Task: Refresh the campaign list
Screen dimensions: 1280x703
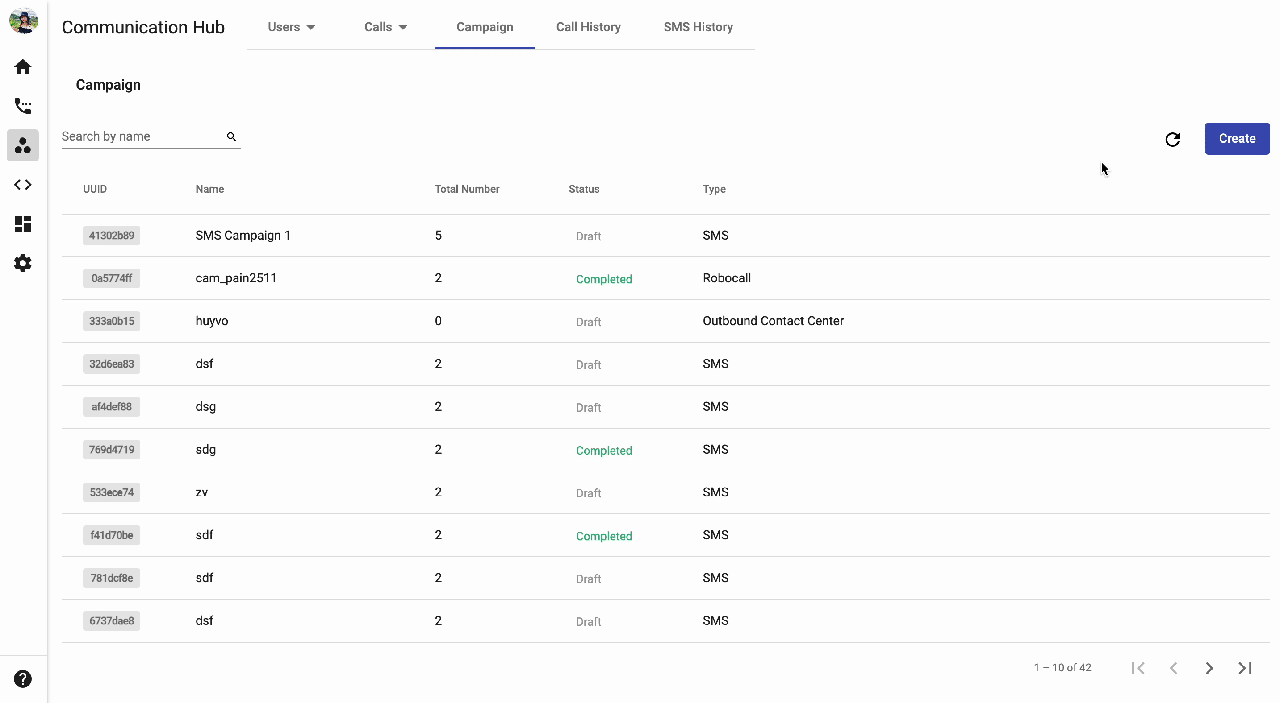Action: [1173, 139]
